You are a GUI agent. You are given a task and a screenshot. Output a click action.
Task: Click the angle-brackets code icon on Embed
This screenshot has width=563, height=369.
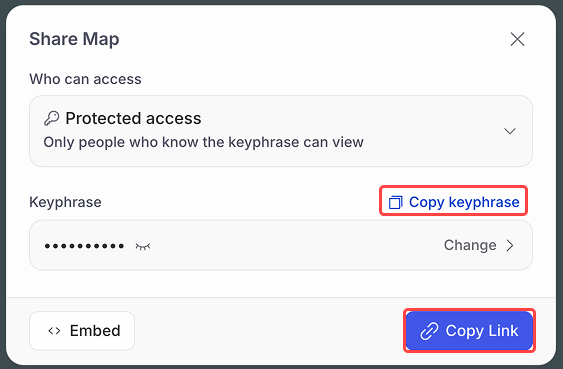click(x=54, y=331)
